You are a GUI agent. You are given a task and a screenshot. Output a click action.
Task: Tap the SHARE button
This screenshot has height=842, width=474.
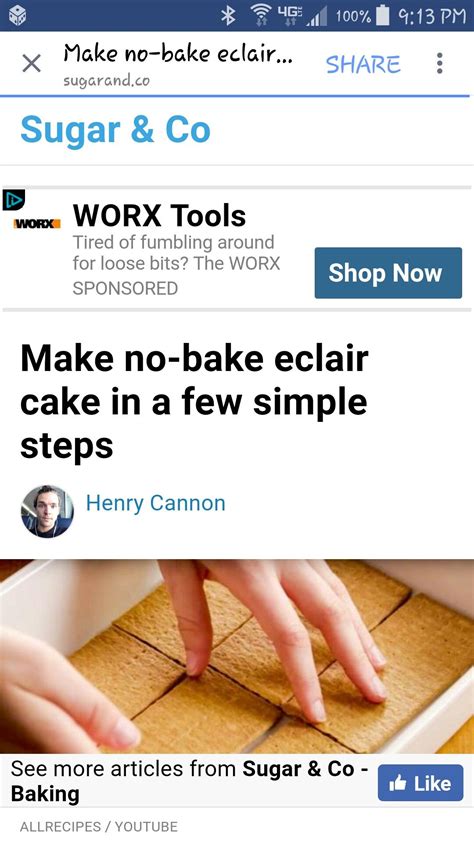pos(363,64)
